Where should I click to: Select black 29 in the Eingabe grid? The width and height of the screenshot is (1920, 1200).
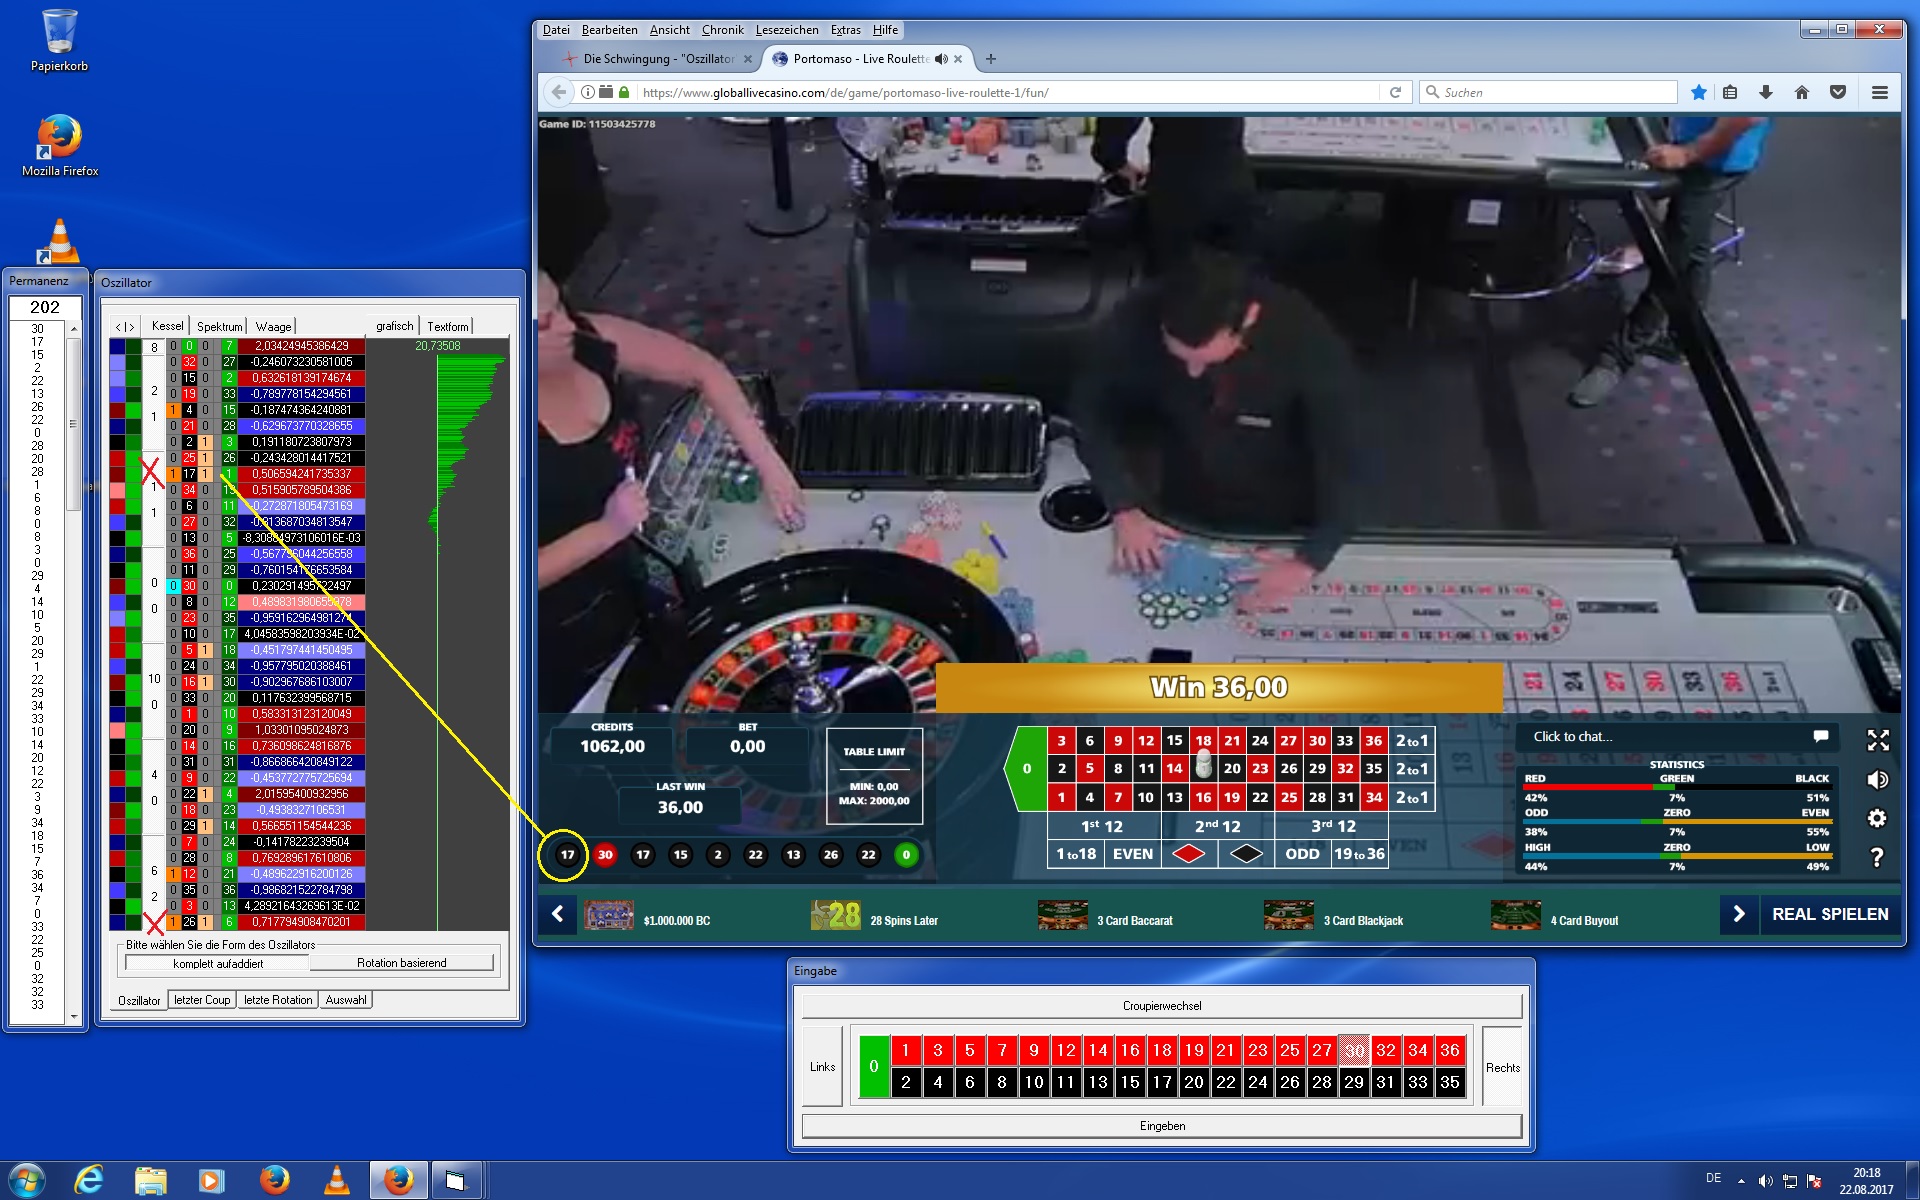pyautogui.click(x=1354, y=1082)
